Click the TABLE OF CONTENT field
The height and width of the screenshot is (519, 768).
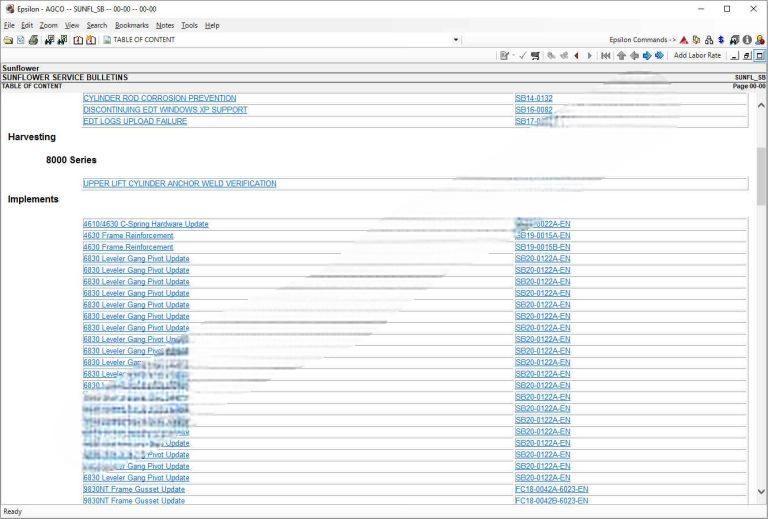pyautogui.click(x=282, y=40)
